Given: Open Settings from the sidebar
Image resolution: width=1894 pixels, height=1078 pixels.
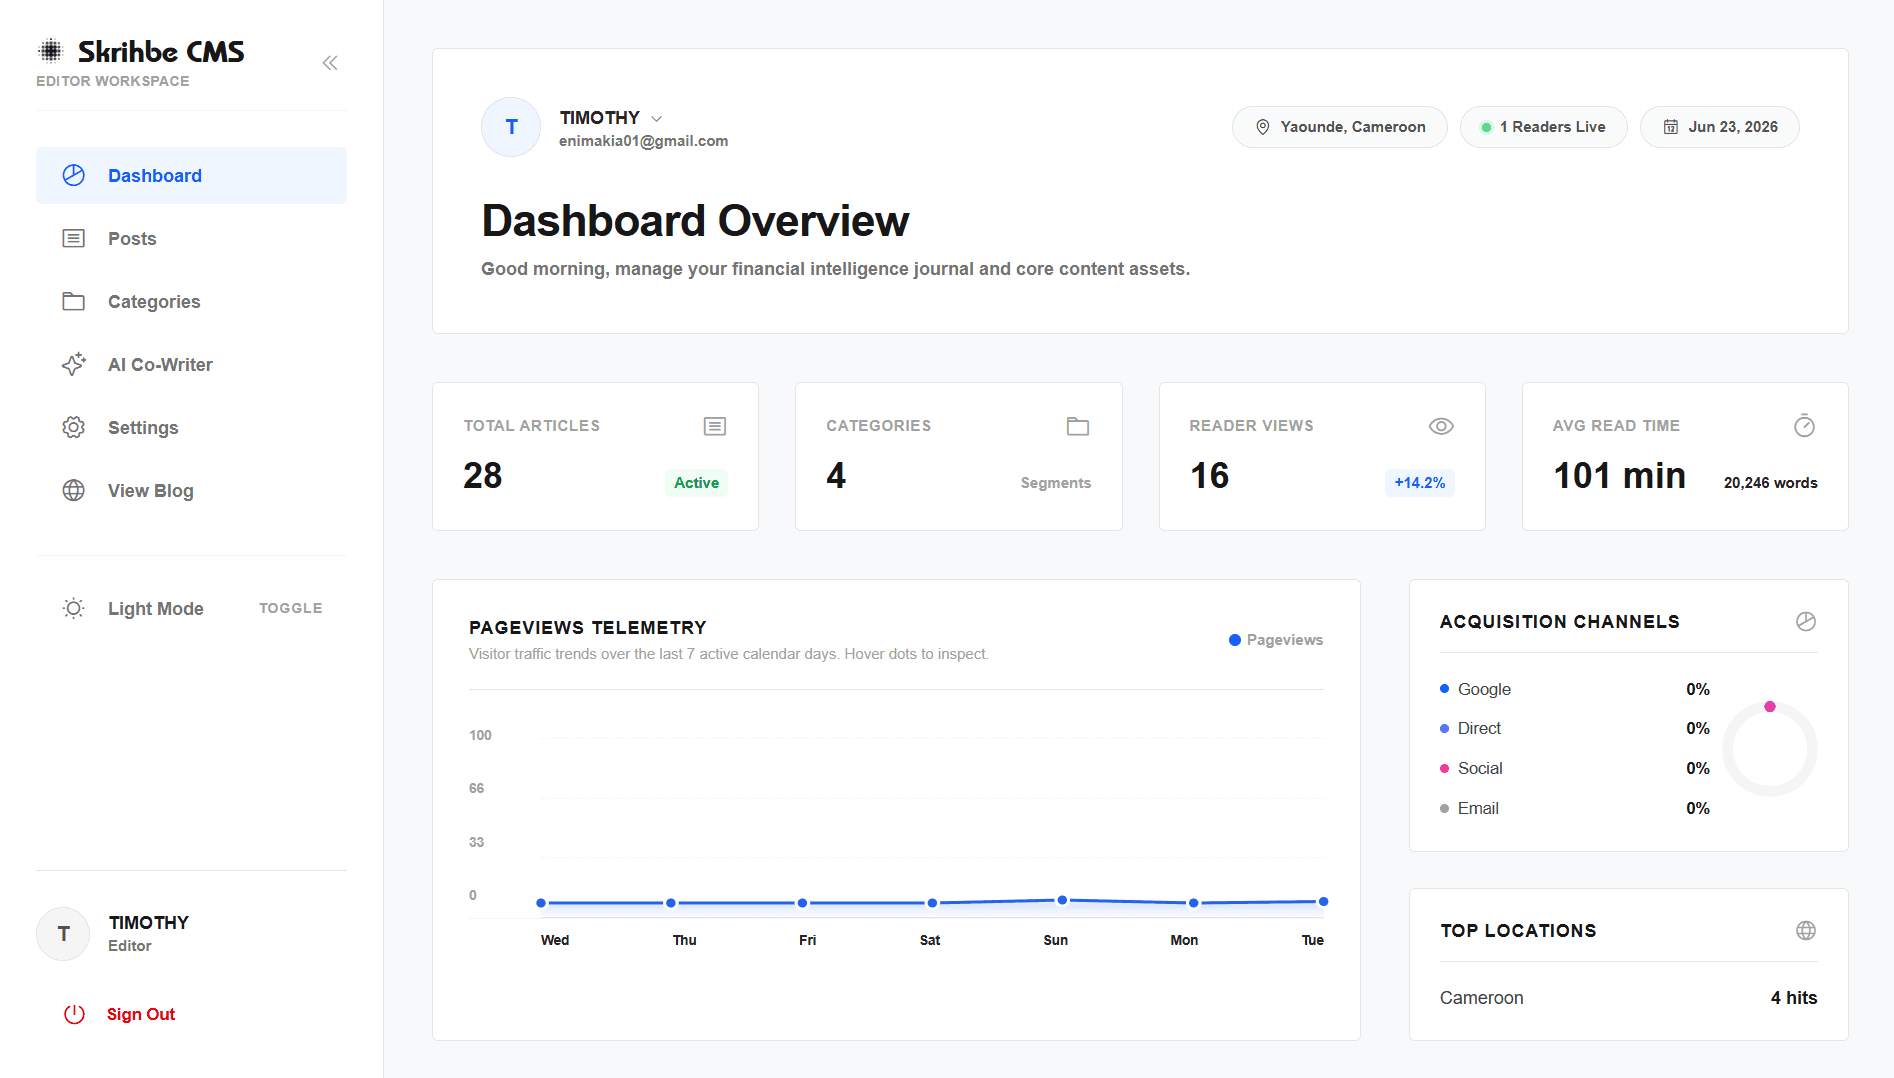Looking at the screenshot, I should pyautogui.click(x=191, y=428).
